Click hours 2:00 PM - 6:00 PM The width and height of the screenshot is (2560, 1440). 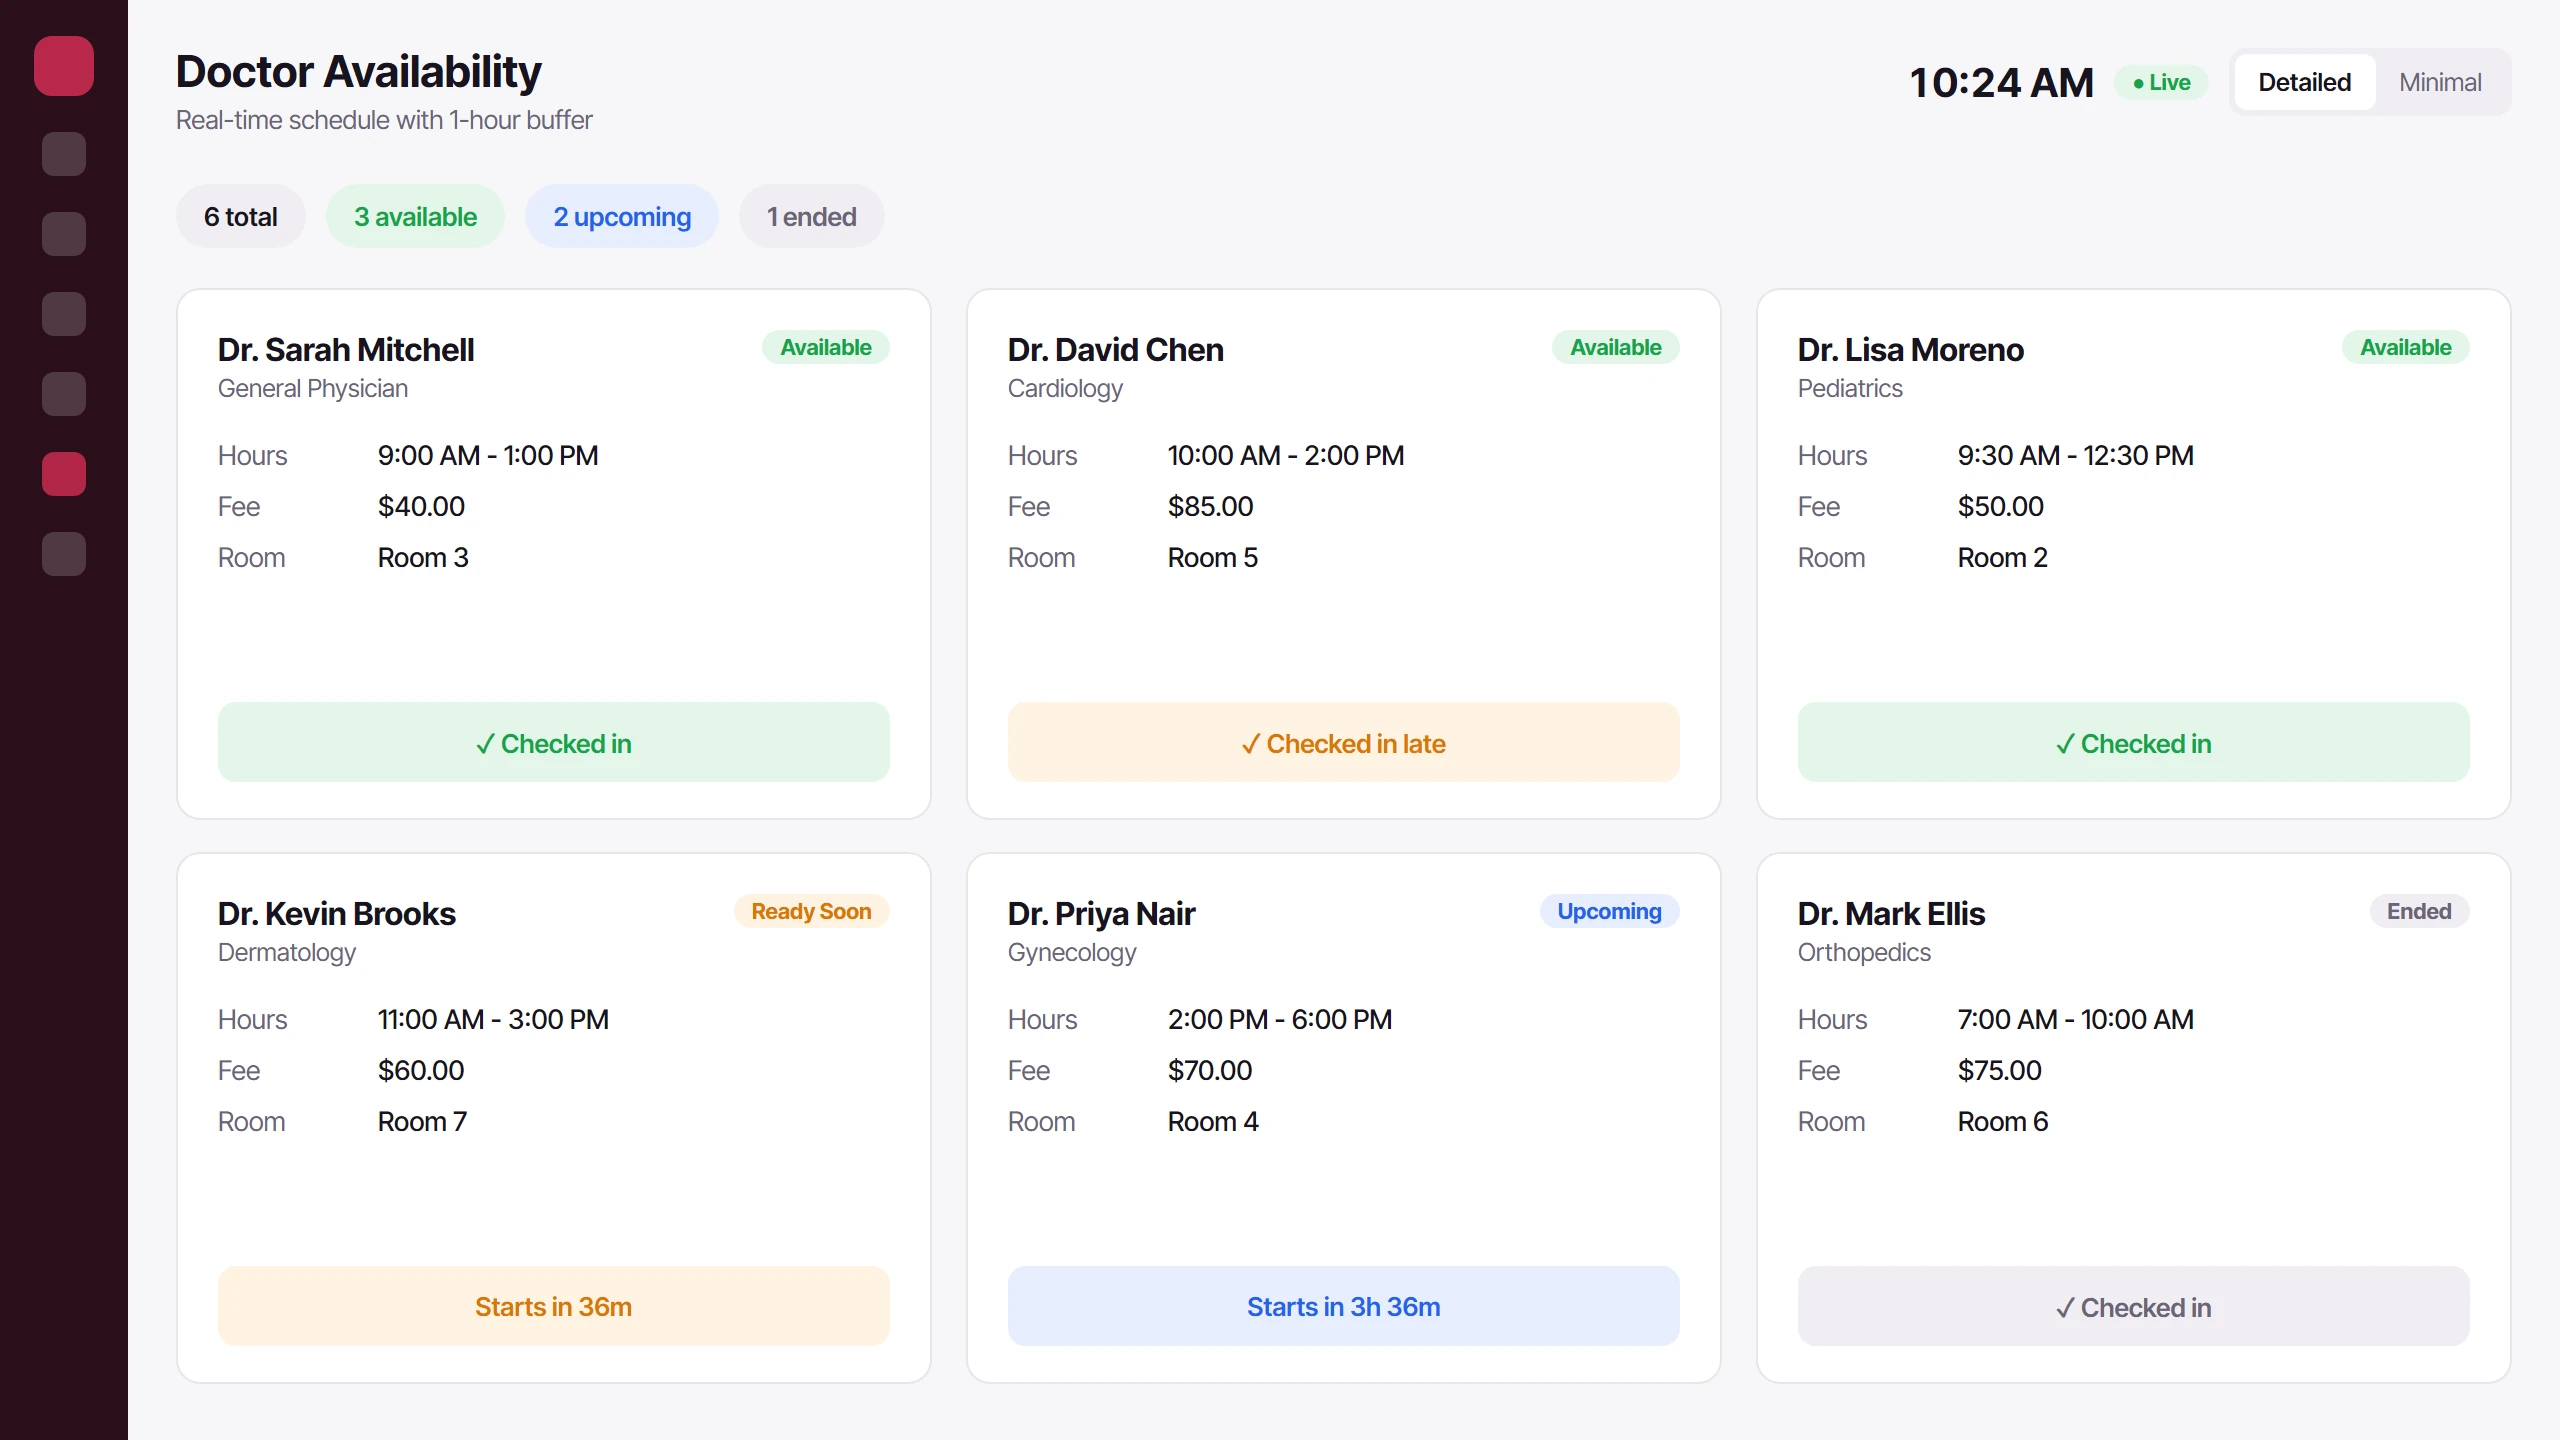(x=1280, y=1019)
